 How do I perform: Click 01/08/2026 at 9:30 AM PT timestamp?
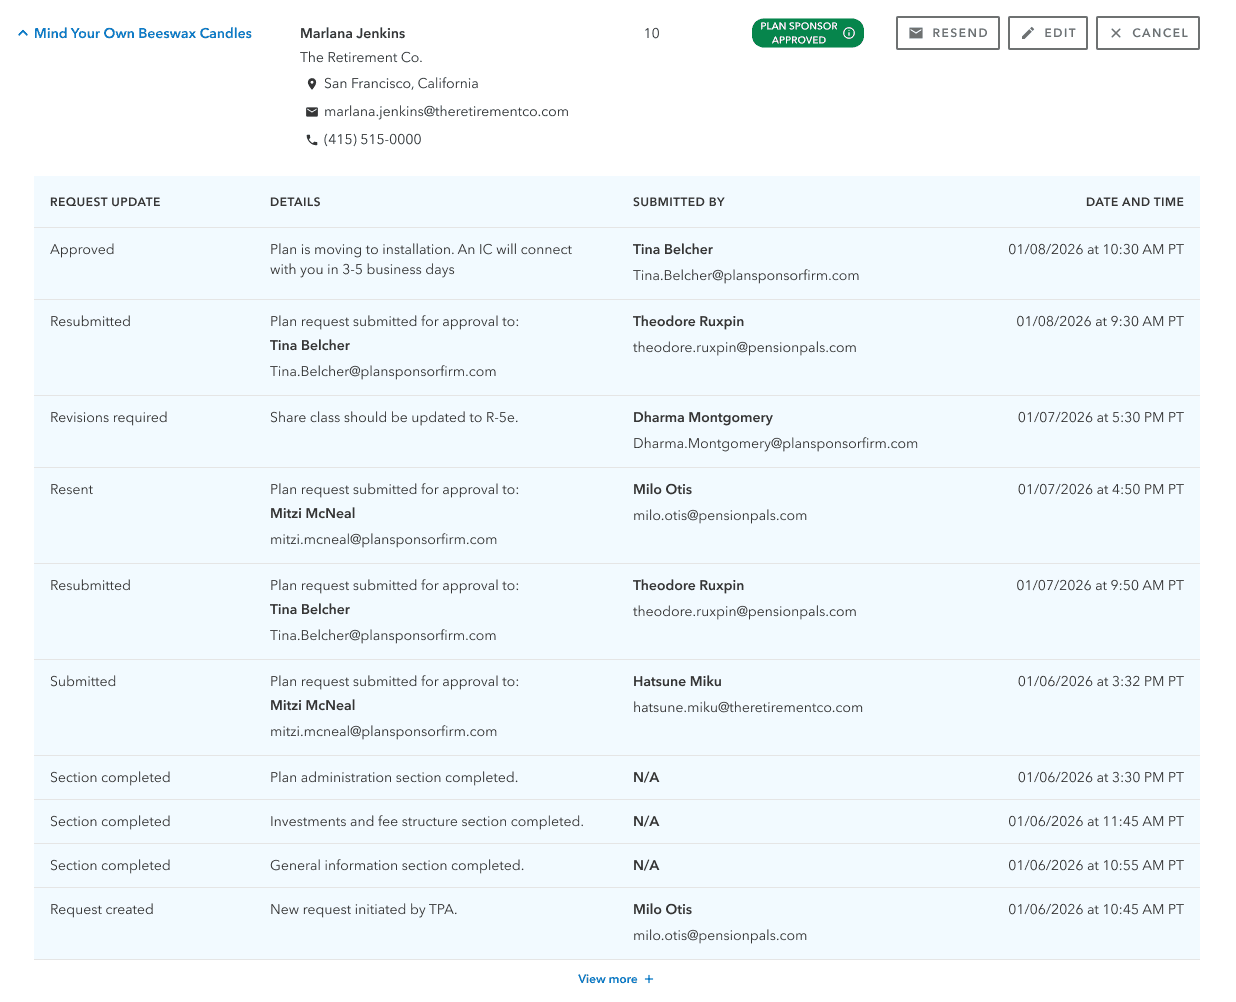(x=1100, y=322)
